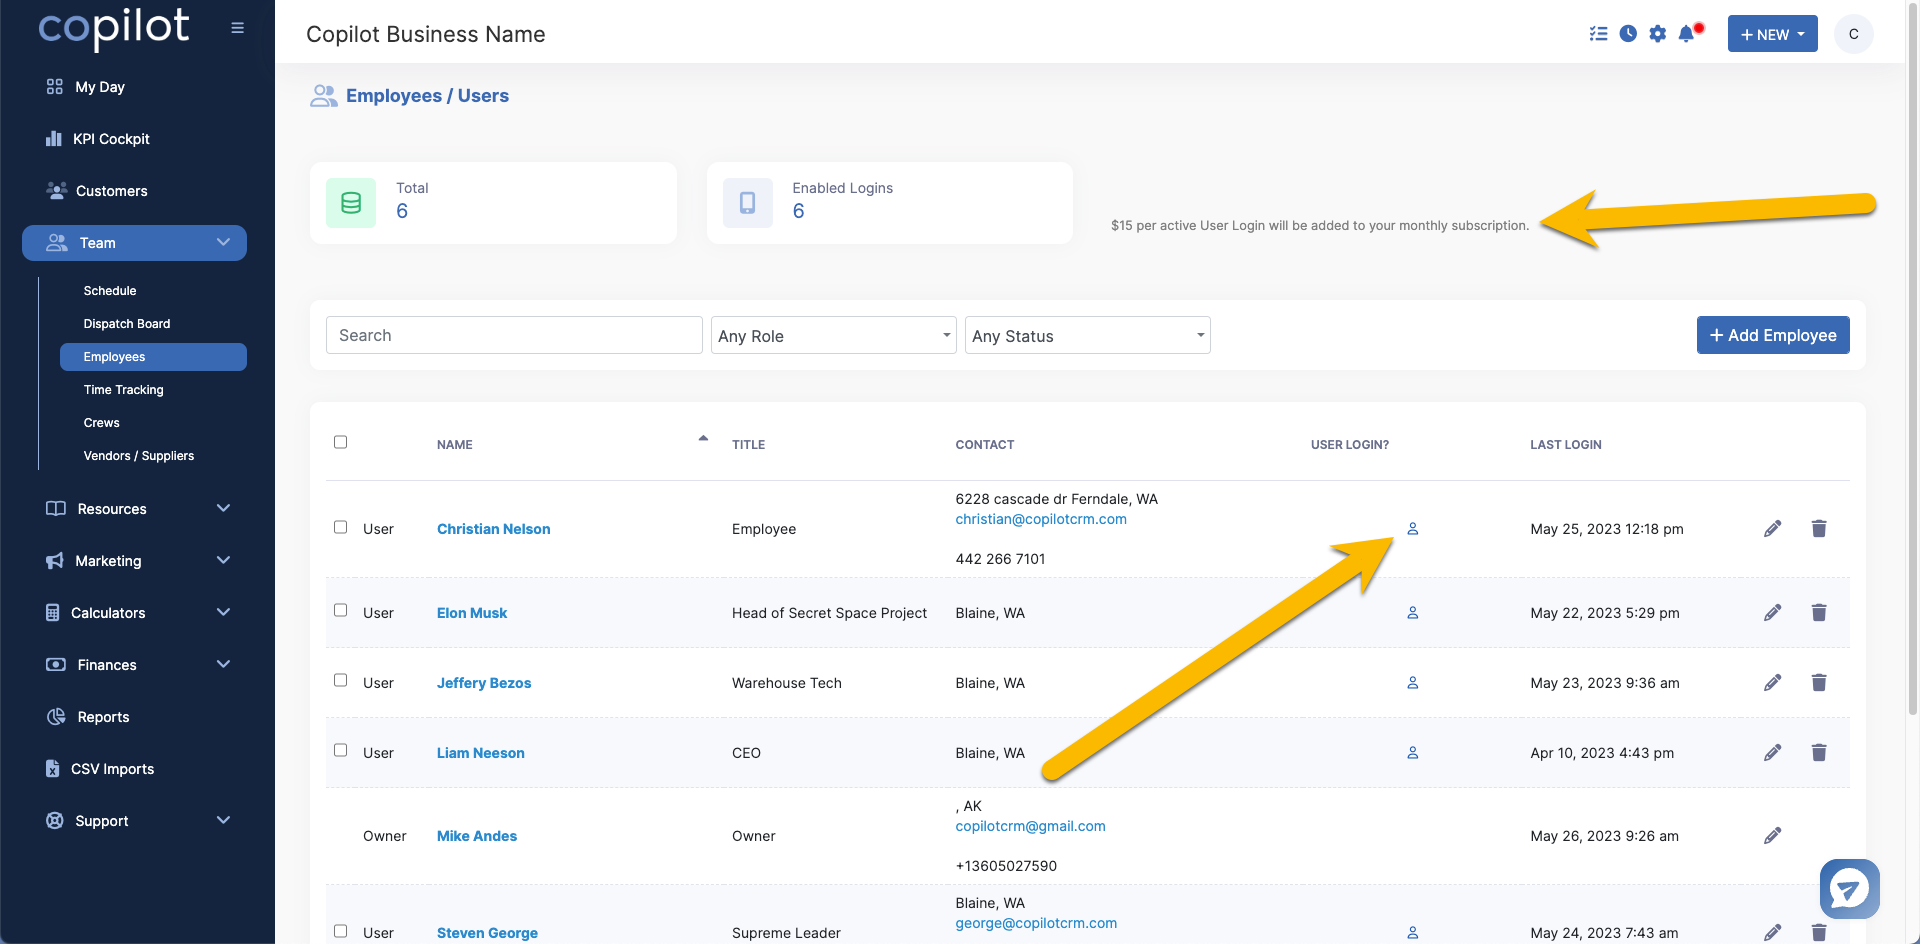
Task: Click the Total database stat icon
Action: coord(351,203)
